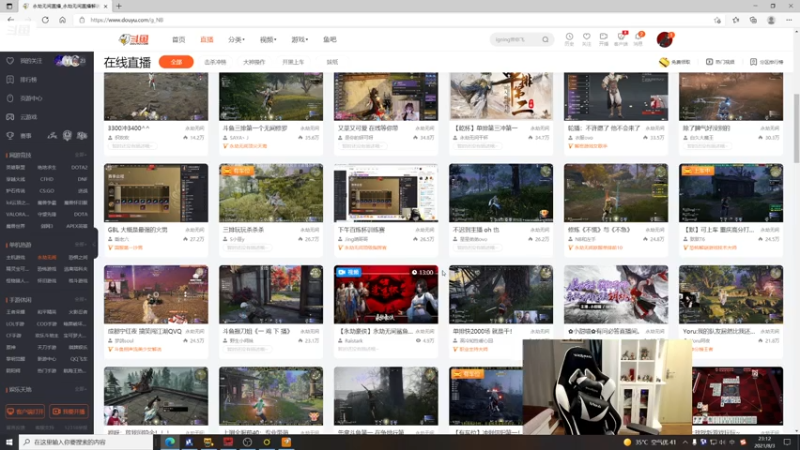The width and height of the screenshot is (800, 450).
Task: Open the history clock icon
Action: pyautogui.click(x=569, y=39)
